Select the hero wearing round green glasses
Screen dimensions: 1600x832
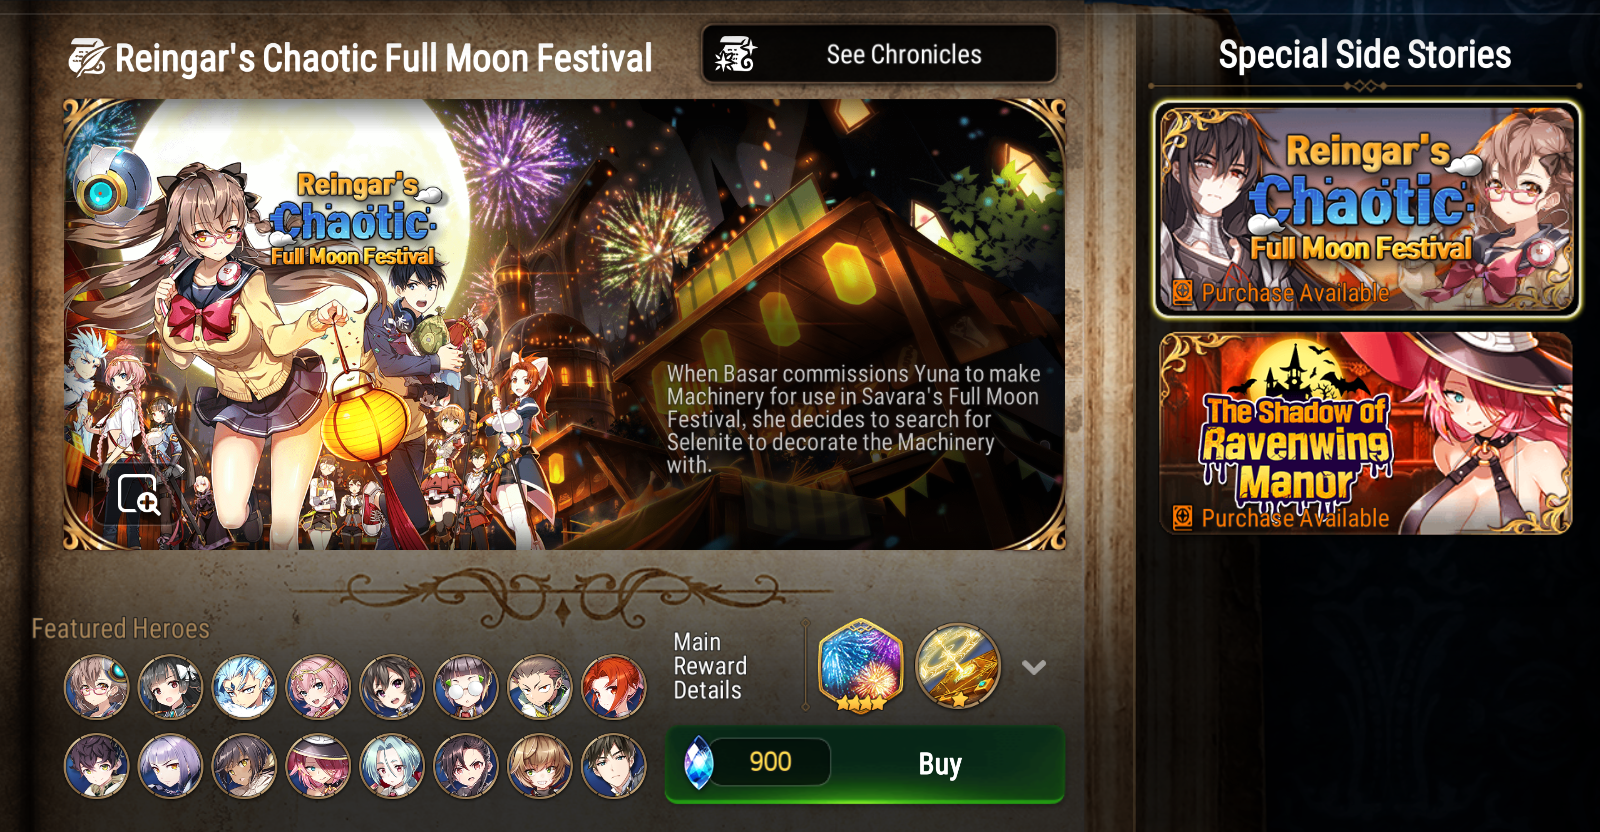tap(466, 687)
